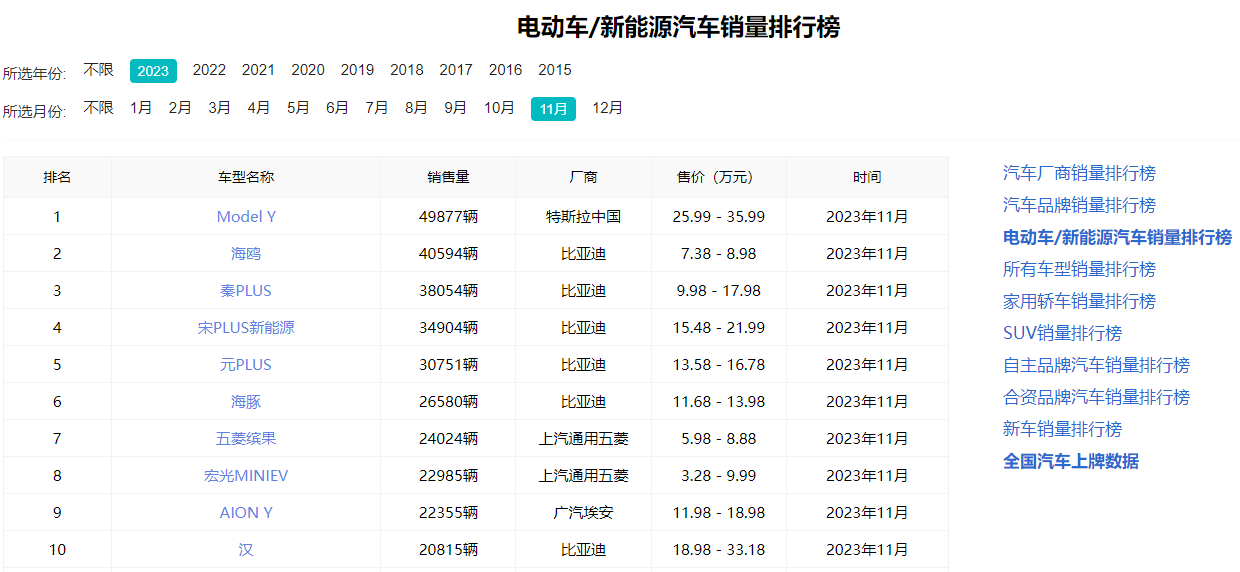Filter by year 2022
The image size is (1240, 572).
(x=209, y=70)
